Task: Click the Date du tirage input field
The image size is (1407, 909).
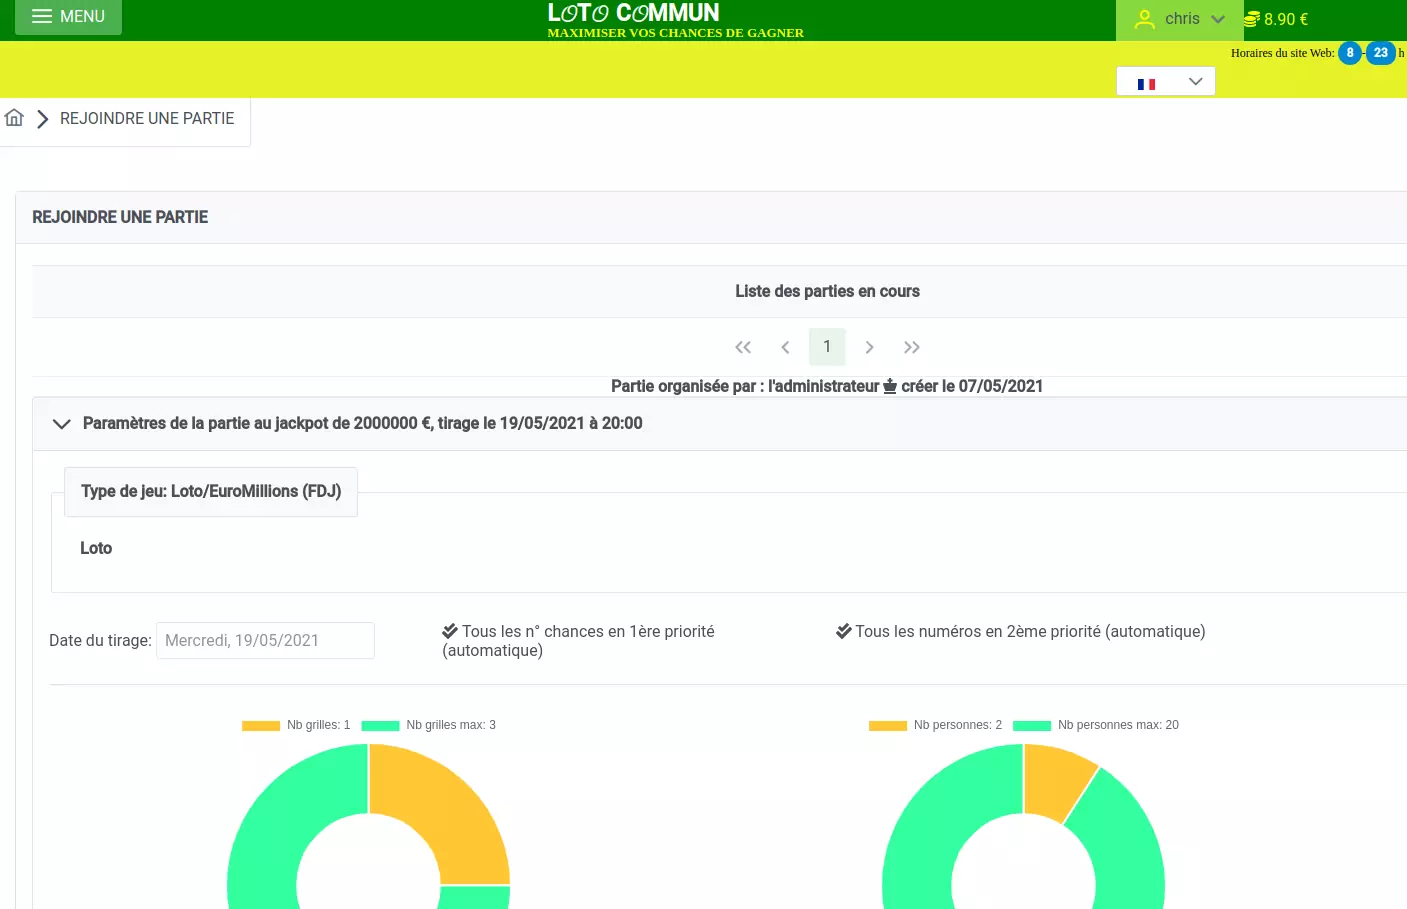Action: coord(265,640)
